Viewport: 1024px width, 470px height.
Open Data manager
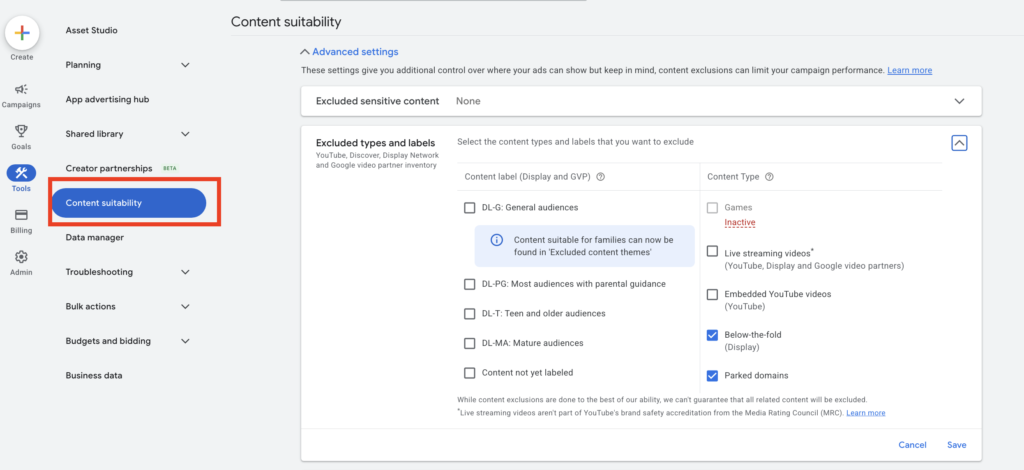click(x=95, y=238)
